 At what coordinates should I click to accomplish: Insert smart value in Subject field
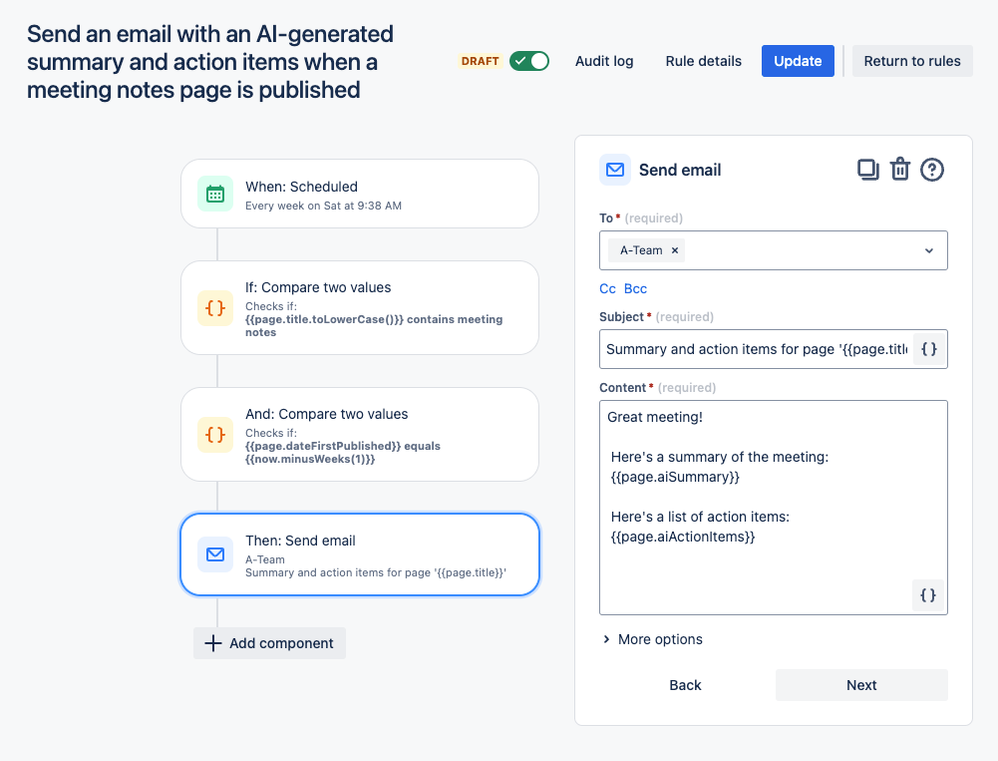point(929,349)
